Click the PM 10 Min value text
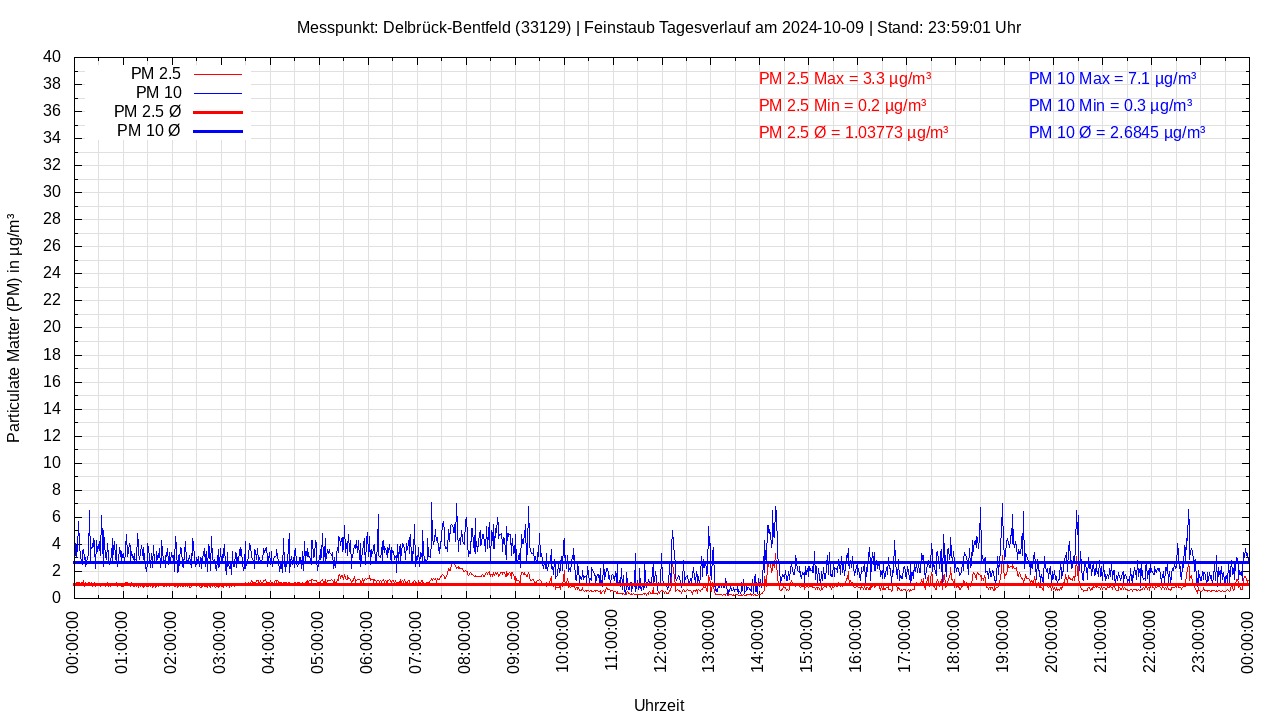The width and height of the screenshot is (1280, 720). coord(1110,105)
